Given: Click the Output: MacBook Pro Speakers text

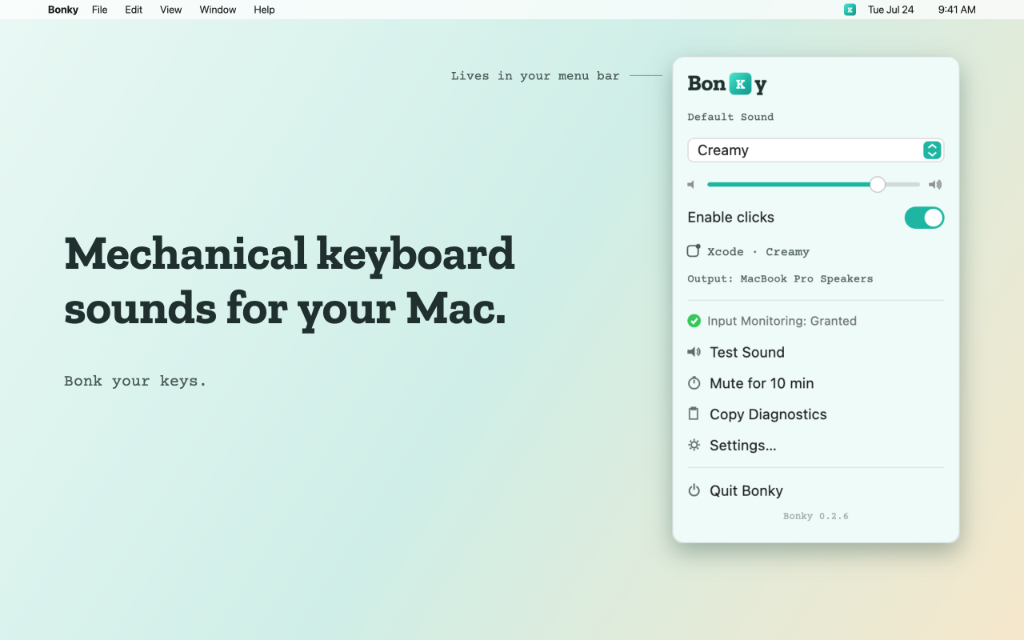Looking at the screenshot, I should (x=780, y=279).
